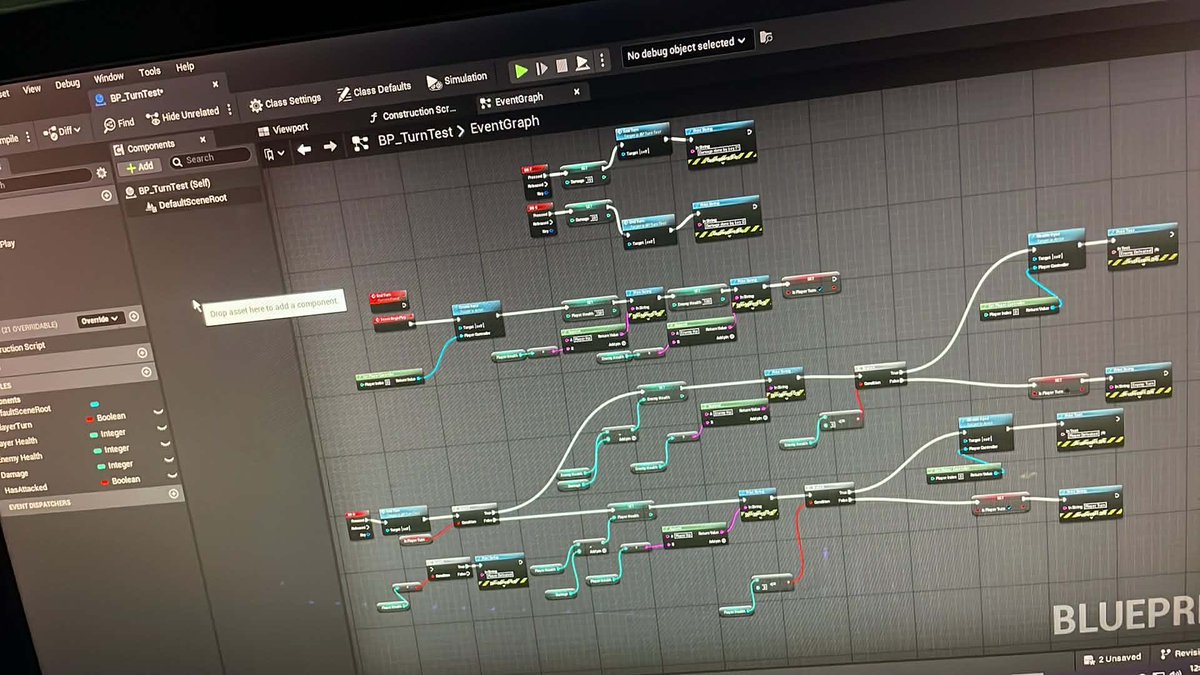This screenshot has width=1200, height=675.
Task: Click the graph navigate forward arrow
Action: (x=329, y=147)
